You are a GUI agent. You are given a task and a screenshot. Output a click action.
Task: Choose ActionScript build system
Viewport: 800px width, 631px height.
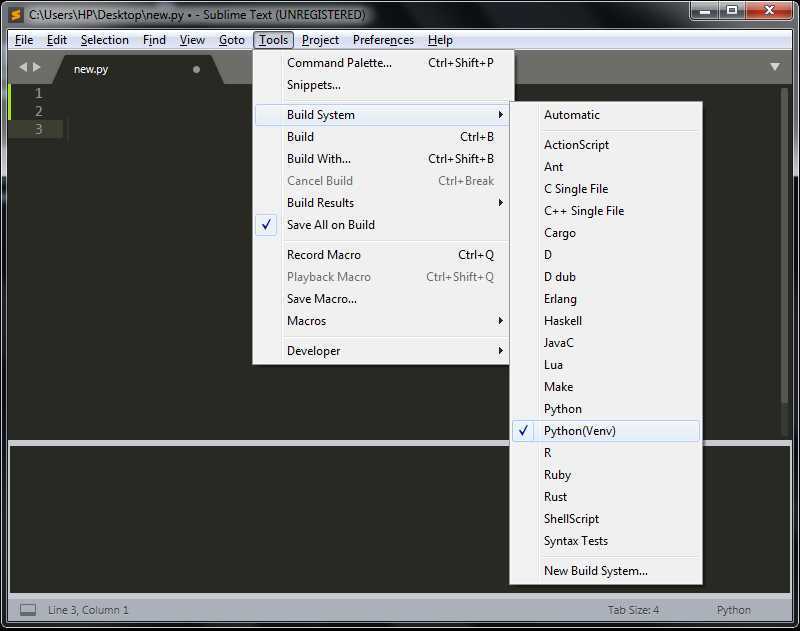click(606, 145)
